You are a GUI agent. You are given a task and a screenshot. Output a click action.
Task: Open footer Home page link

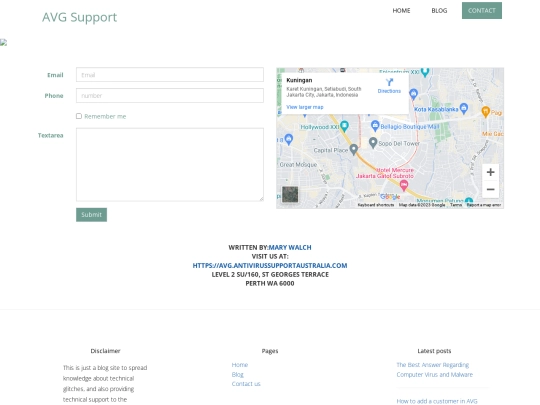[240, 365]
